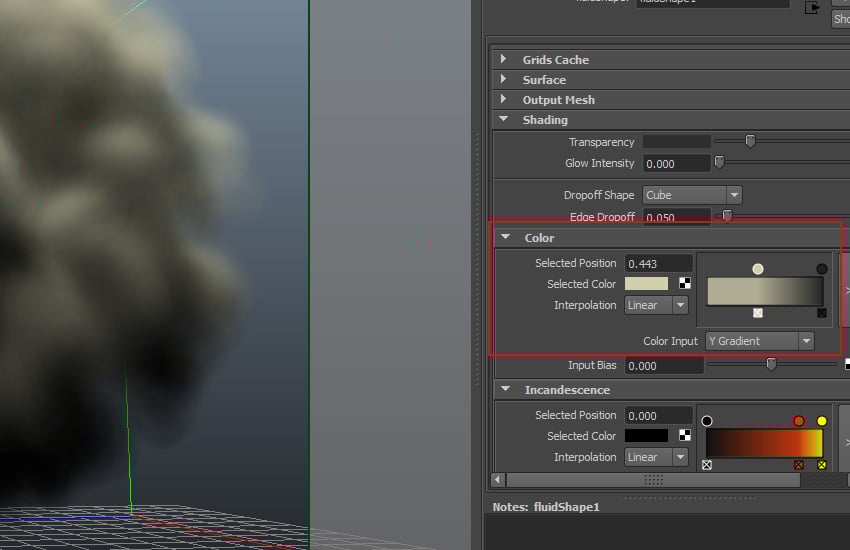Select the beige color ramp marker
Image resolution: width=850 pixels, height=550 pixels.
click(x=758, y=269)
